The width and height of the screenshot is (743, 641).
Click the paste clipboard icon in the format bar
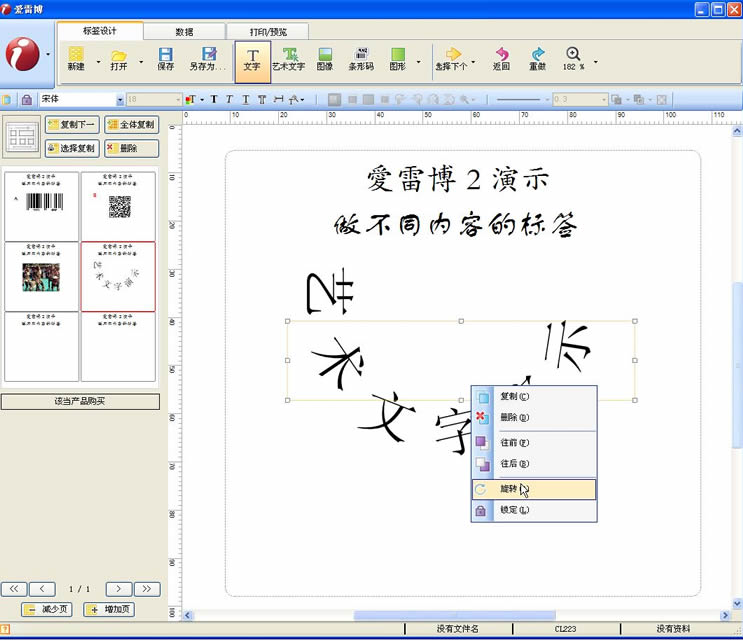pyautogui.click(x=7, y=99)
